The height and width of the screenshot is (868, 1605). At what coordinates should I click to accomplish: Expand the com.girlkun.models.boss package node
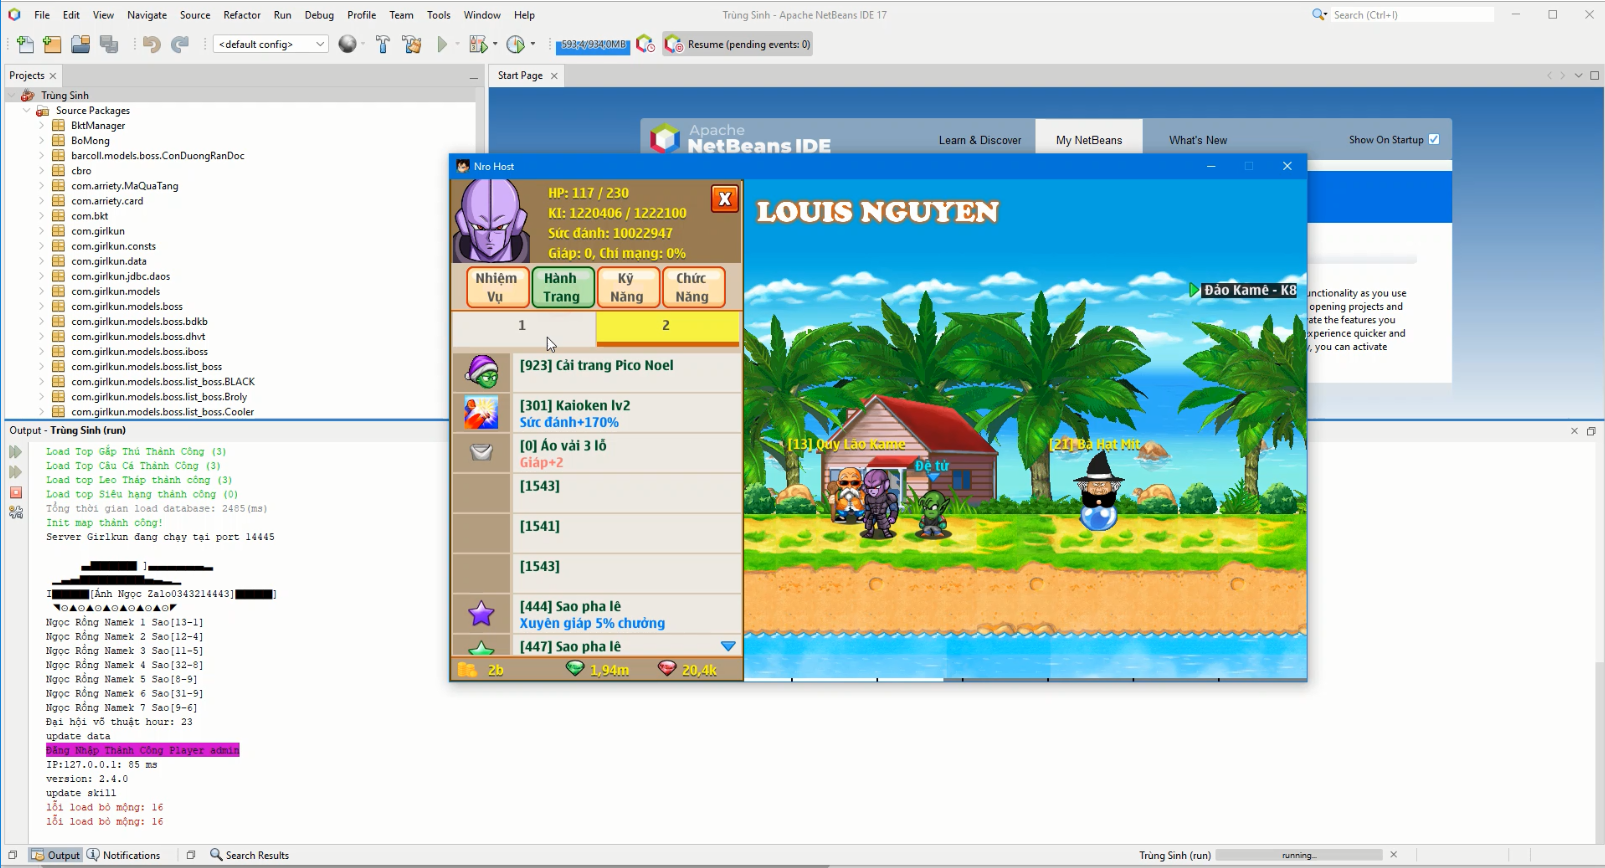tap(41, 306)
